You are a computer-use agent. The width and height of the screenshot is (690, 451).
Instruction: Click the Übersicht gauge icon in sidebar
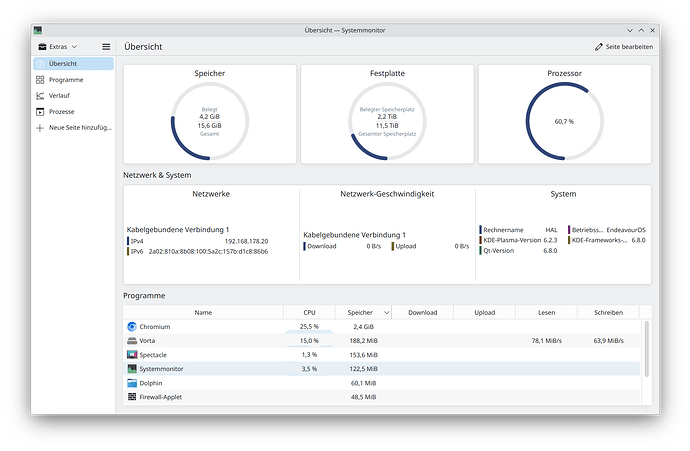(40, 63)
